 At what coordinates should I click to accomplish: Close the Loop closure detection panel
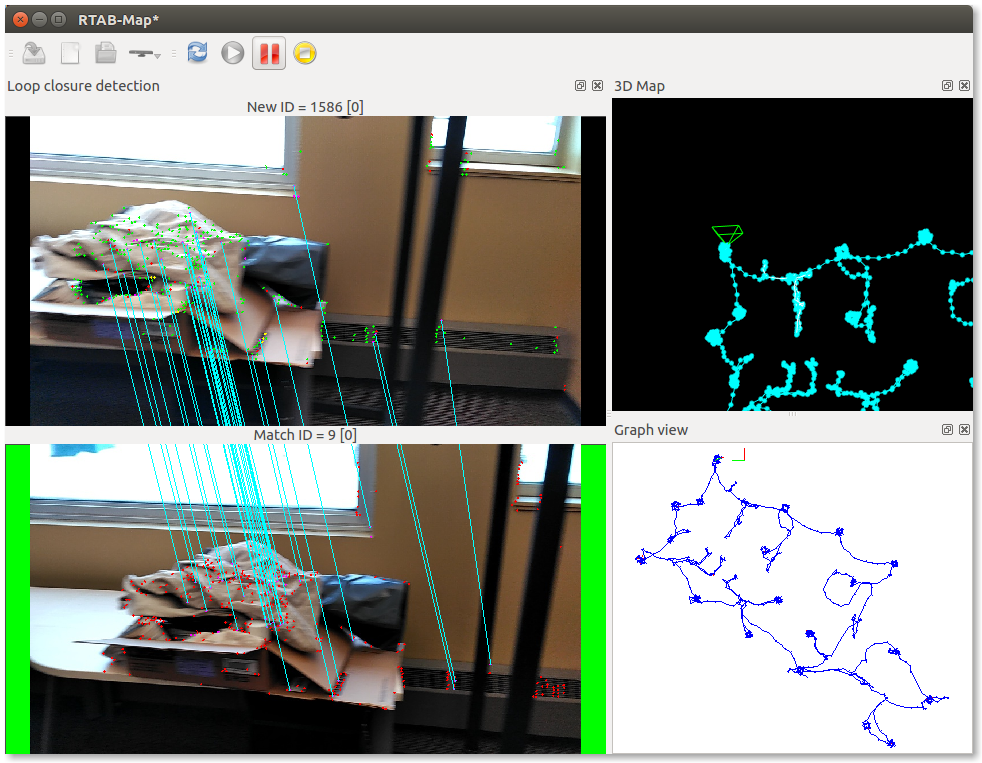[x=597, y=86]
